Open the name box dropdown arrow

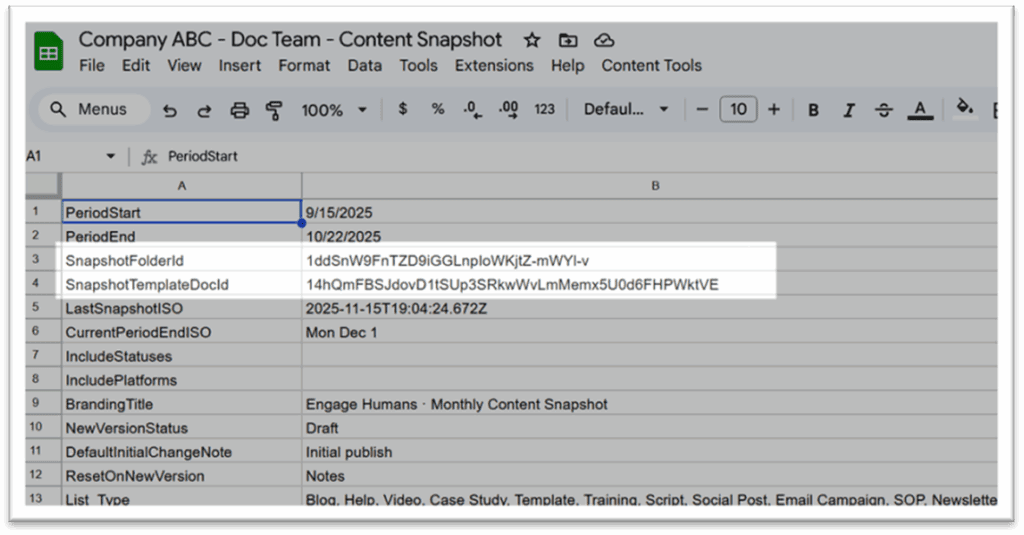tap(110, 157)
